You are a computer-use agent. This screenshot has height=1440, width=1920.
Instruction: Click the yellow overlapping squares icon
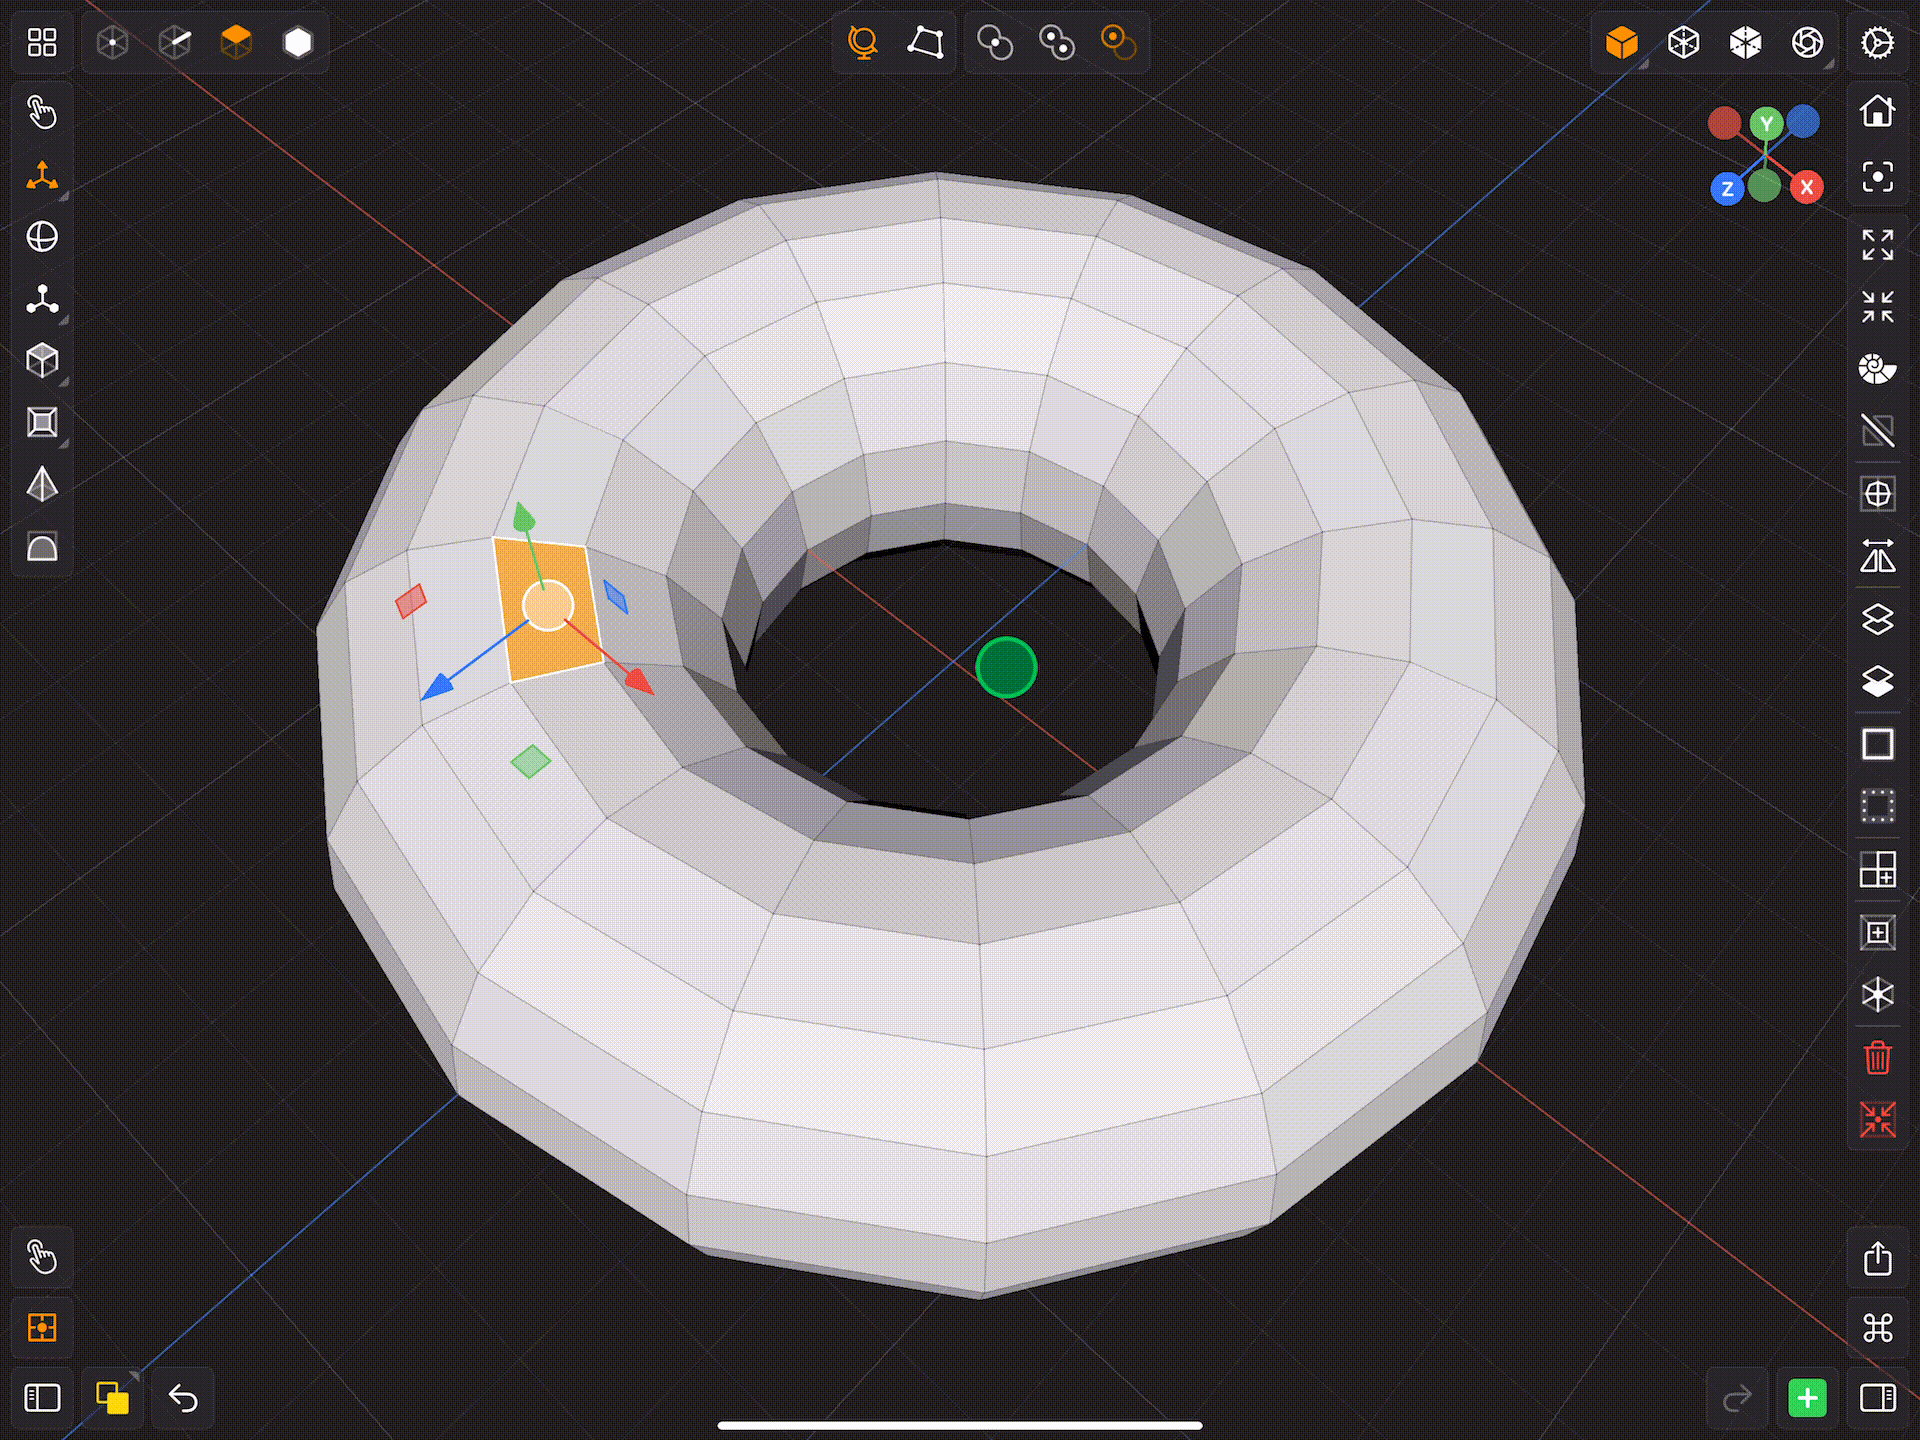[112, 1398]
